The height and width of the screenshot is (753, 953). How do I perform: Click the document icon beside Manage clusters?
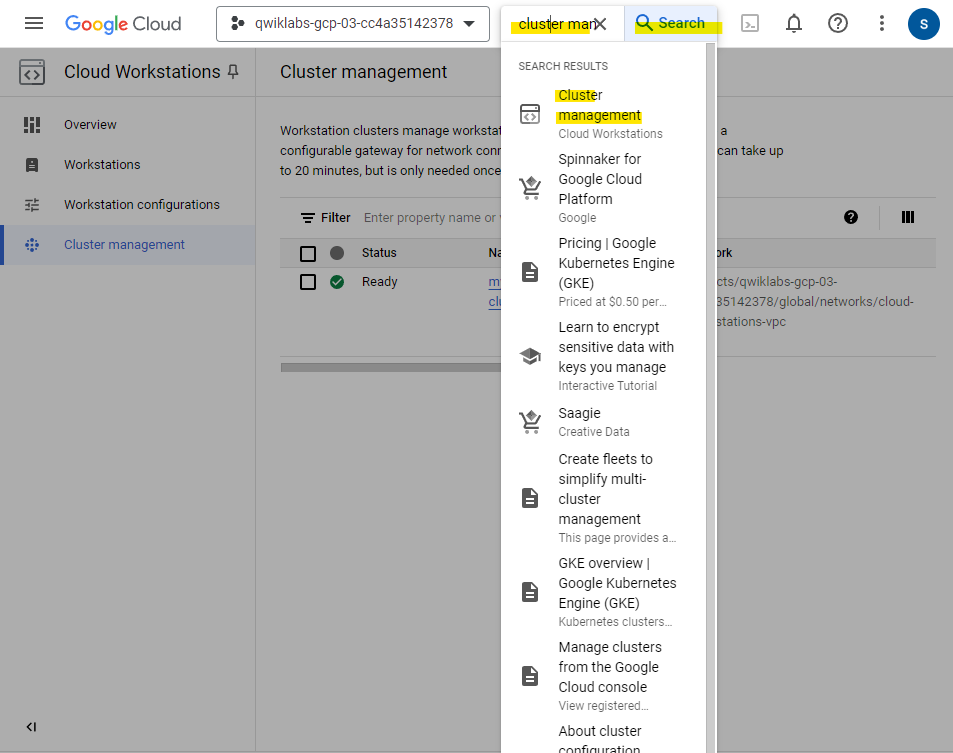pyautogui.click(x=530, y=676)
